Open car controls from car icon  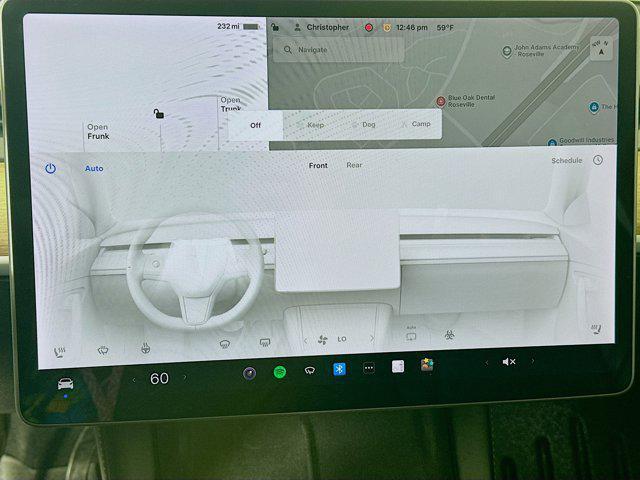tap(65, 384)
